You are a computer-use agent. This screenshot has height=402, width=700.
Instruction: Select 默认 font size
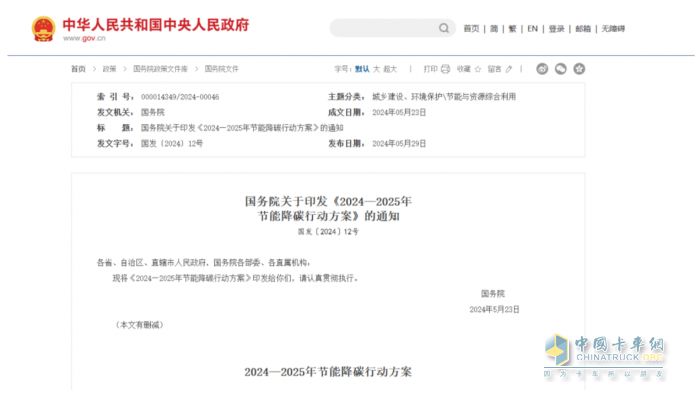pyautogui.click(x=362, y=69)
